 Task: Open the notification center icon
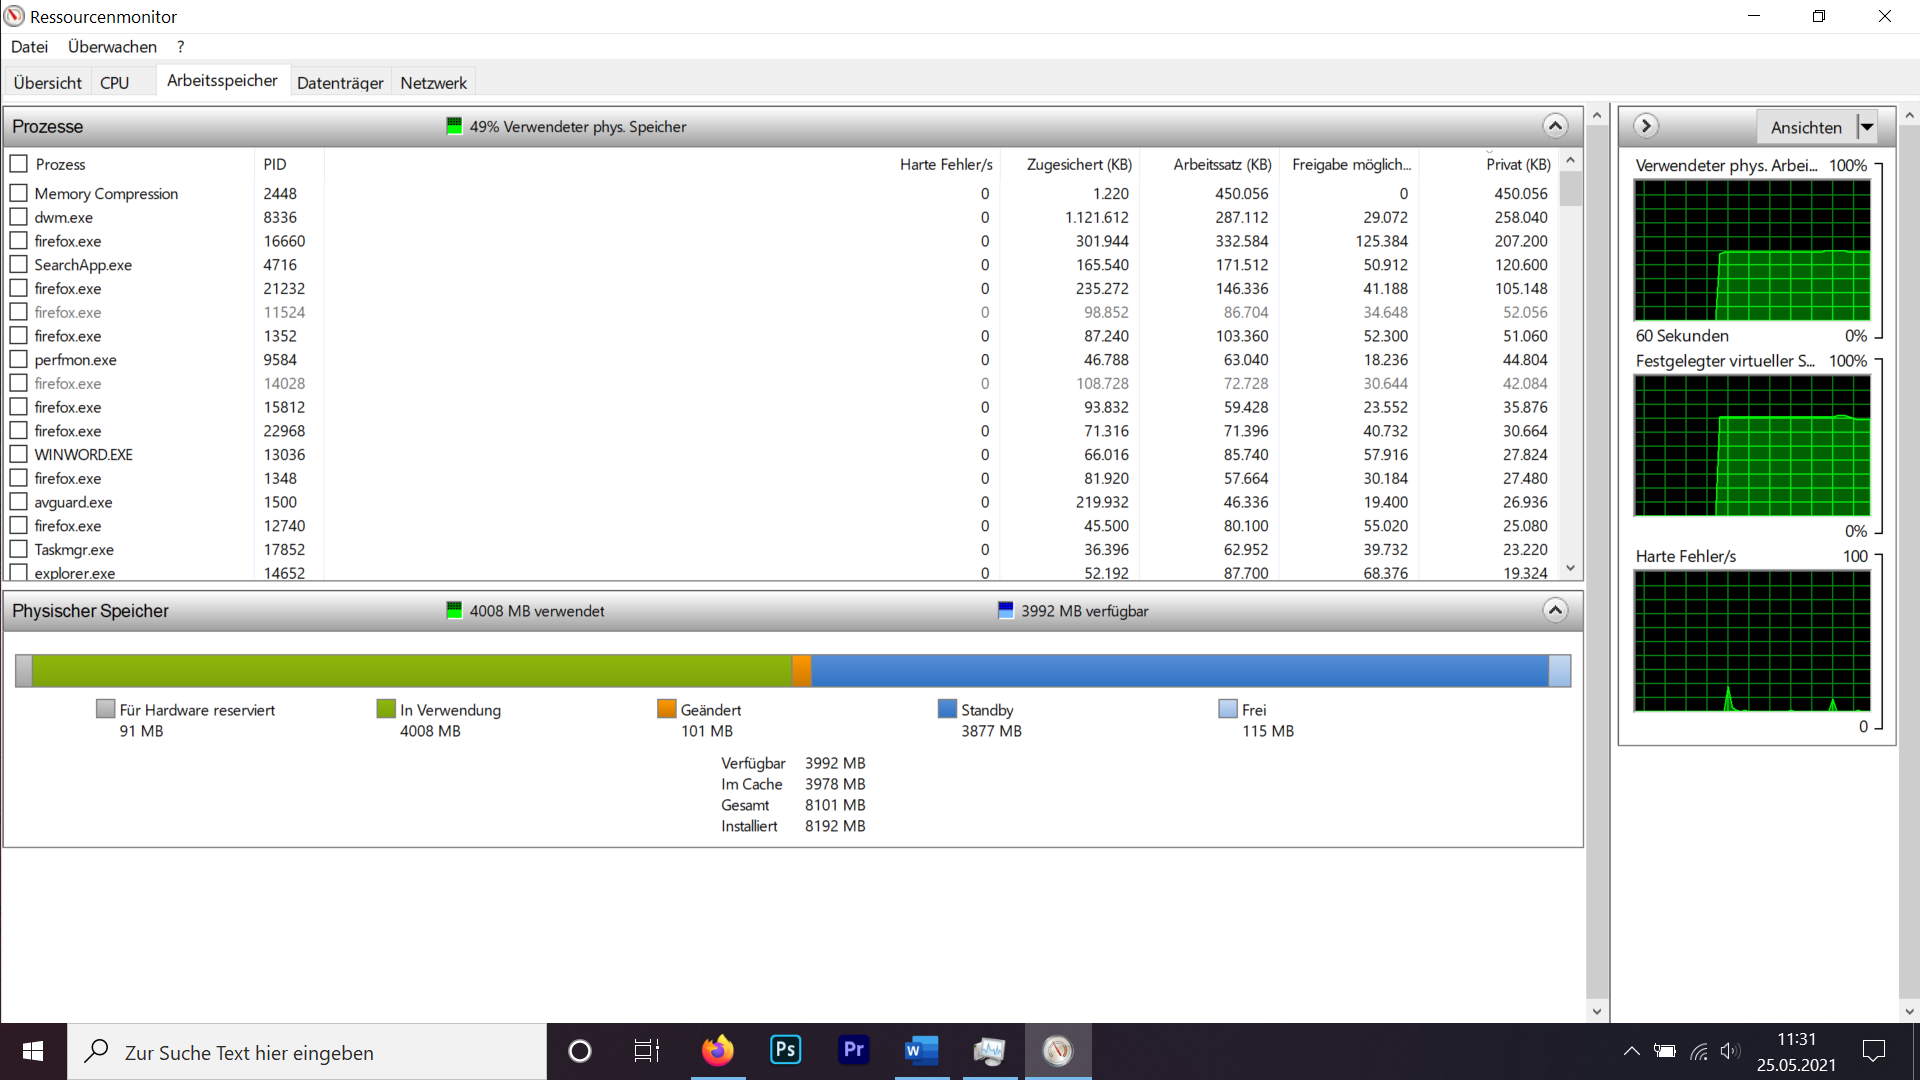pos(1874,1051)
